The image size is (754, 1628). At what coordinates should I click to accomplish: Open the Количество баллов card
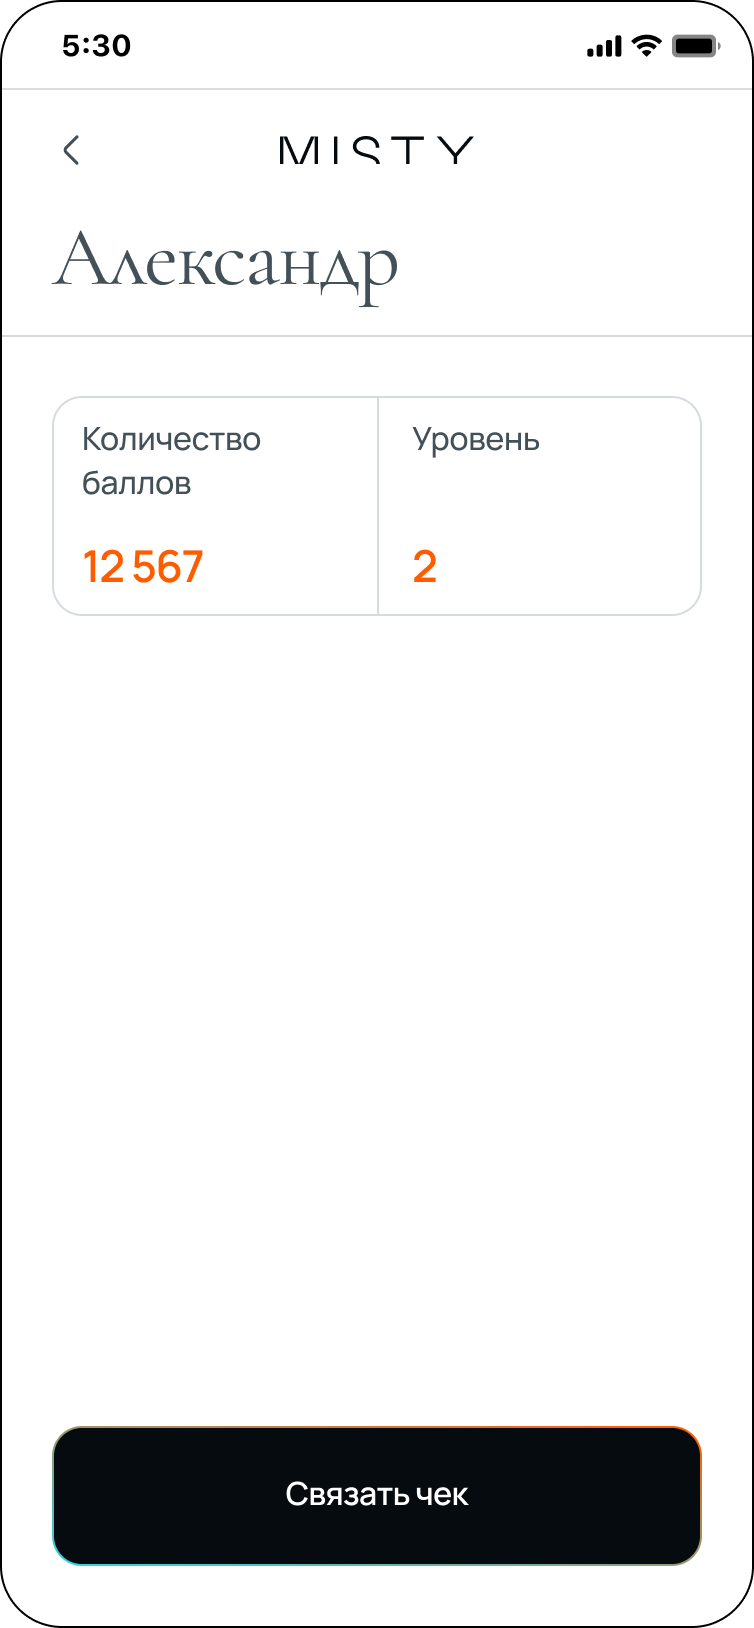coord(216,505)
